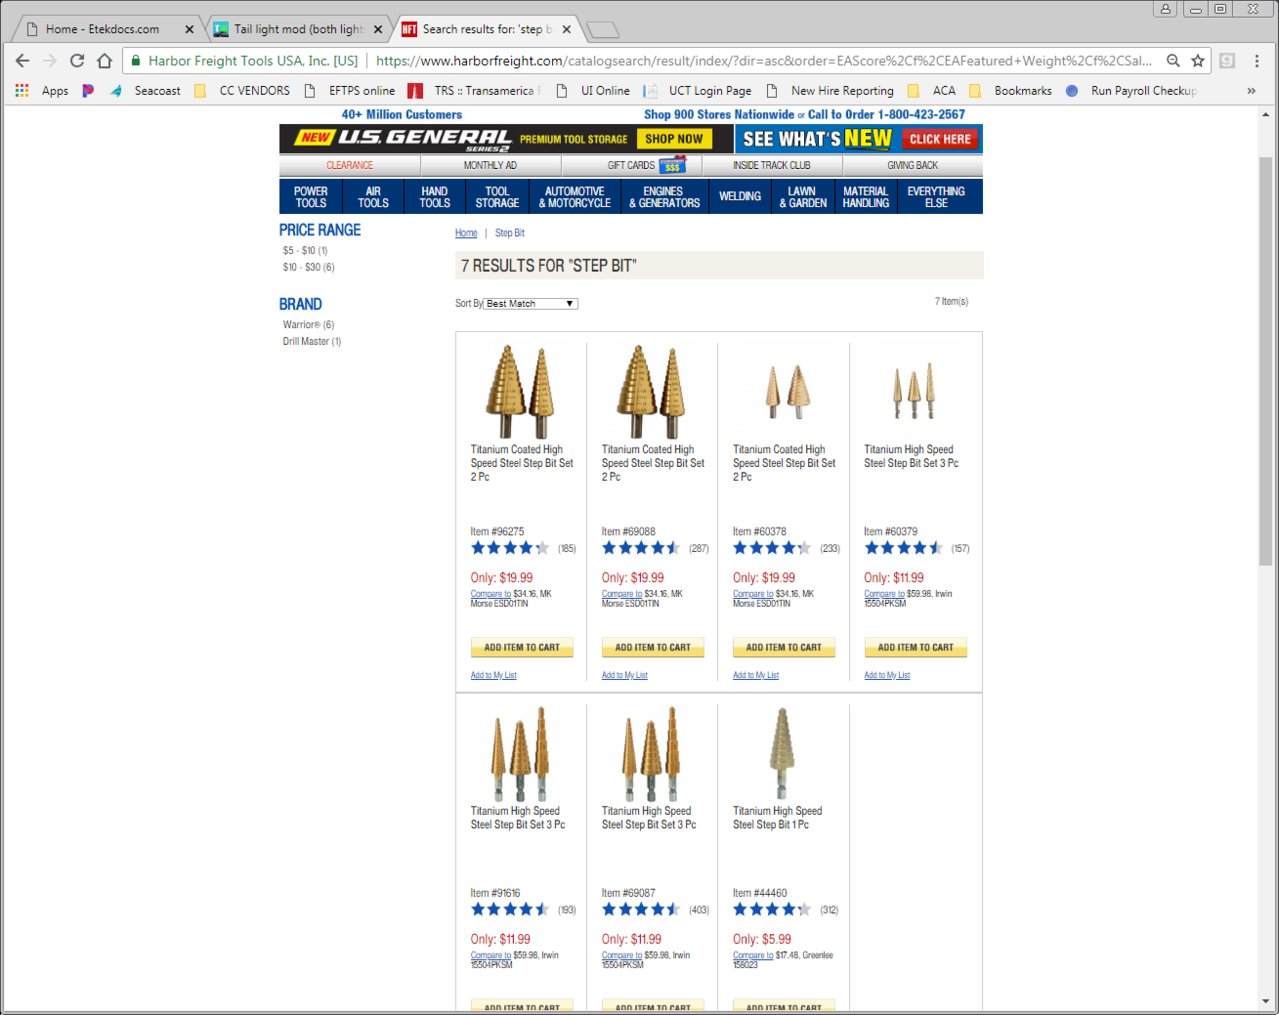
Task: Open the Power Tools menu
Action: tap(311, 197)
